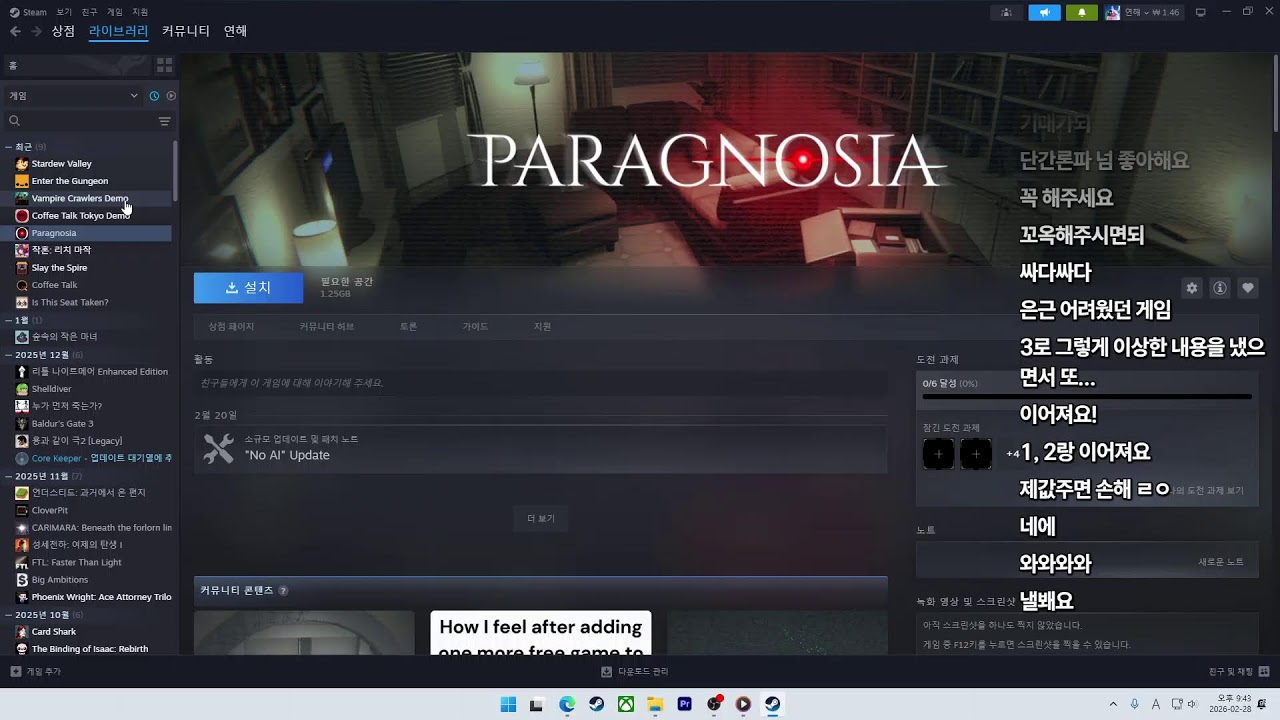1280x720 pixels.
Task: Open the 친구 menu
Action: 89,12
